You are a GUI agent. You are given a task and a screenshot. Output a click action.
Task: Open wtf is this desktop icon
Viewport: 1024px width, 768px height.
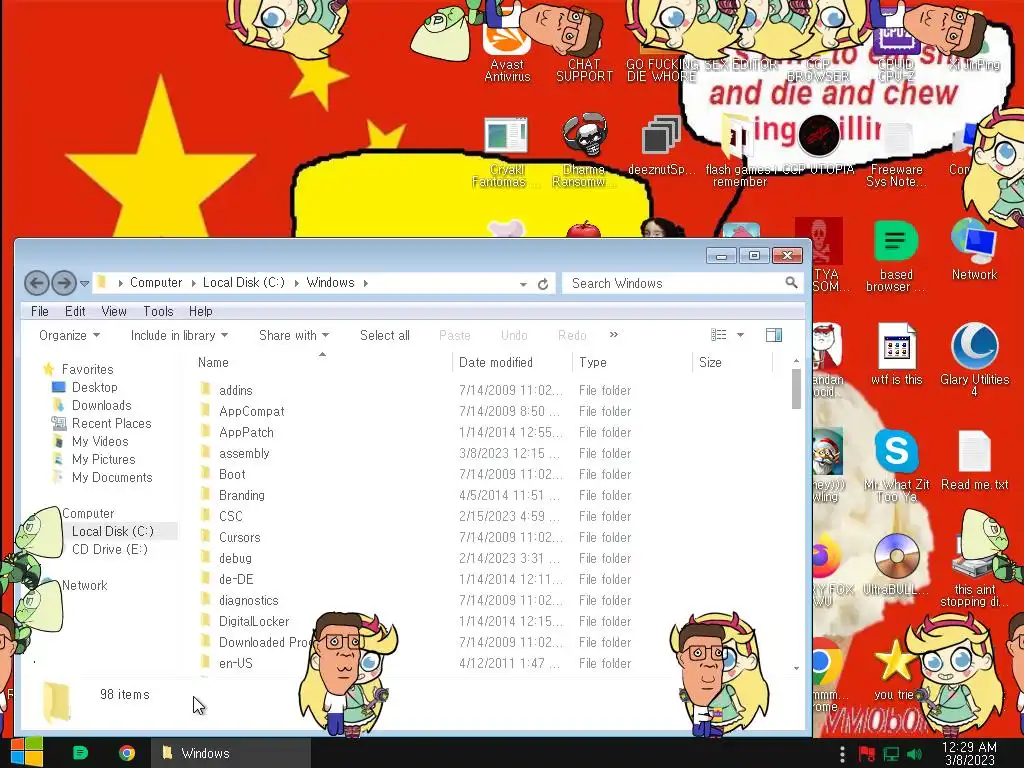pyautogui.click(x=896, y=355)
